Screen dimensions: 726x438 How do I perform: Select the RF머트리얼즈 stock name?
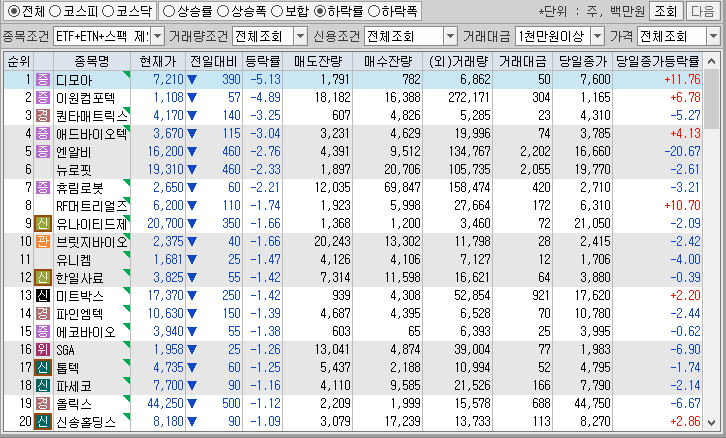(x=91, y=206)
